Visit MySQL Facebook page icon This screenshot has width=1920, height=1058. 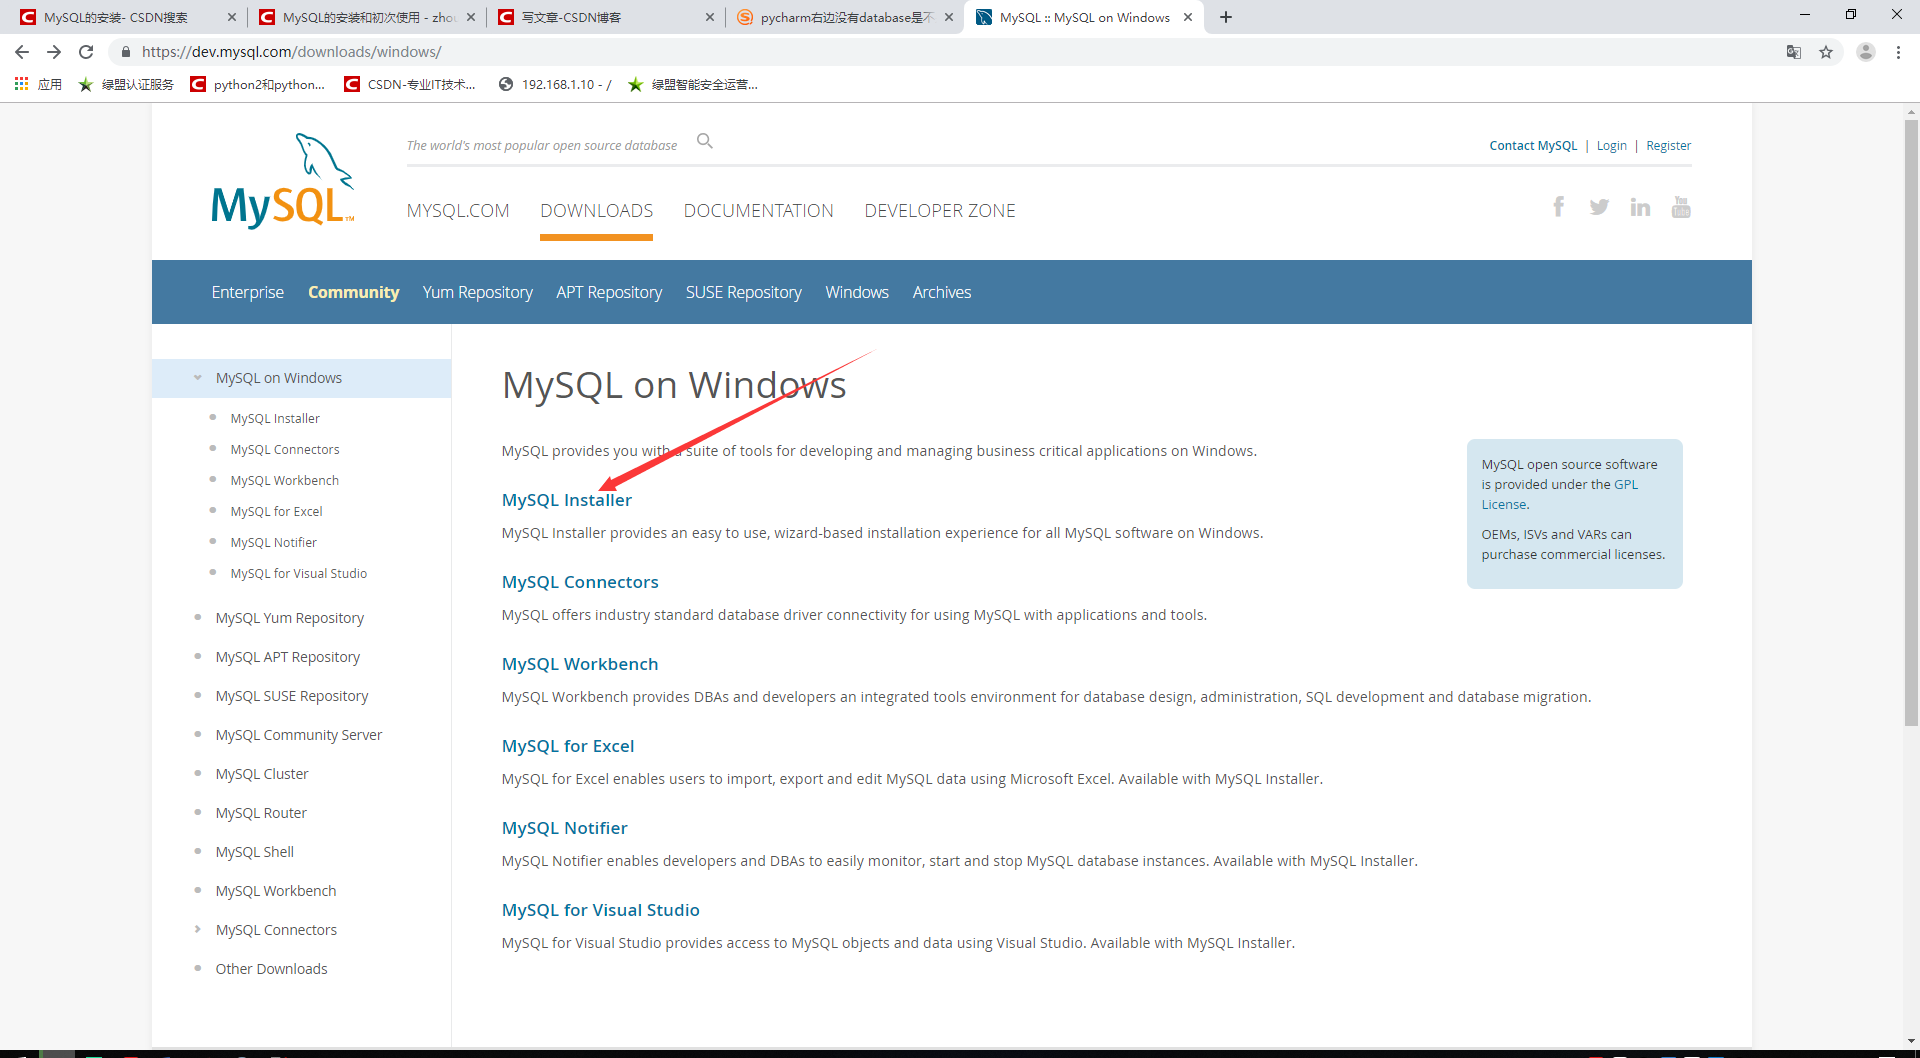click(1558, 207)
